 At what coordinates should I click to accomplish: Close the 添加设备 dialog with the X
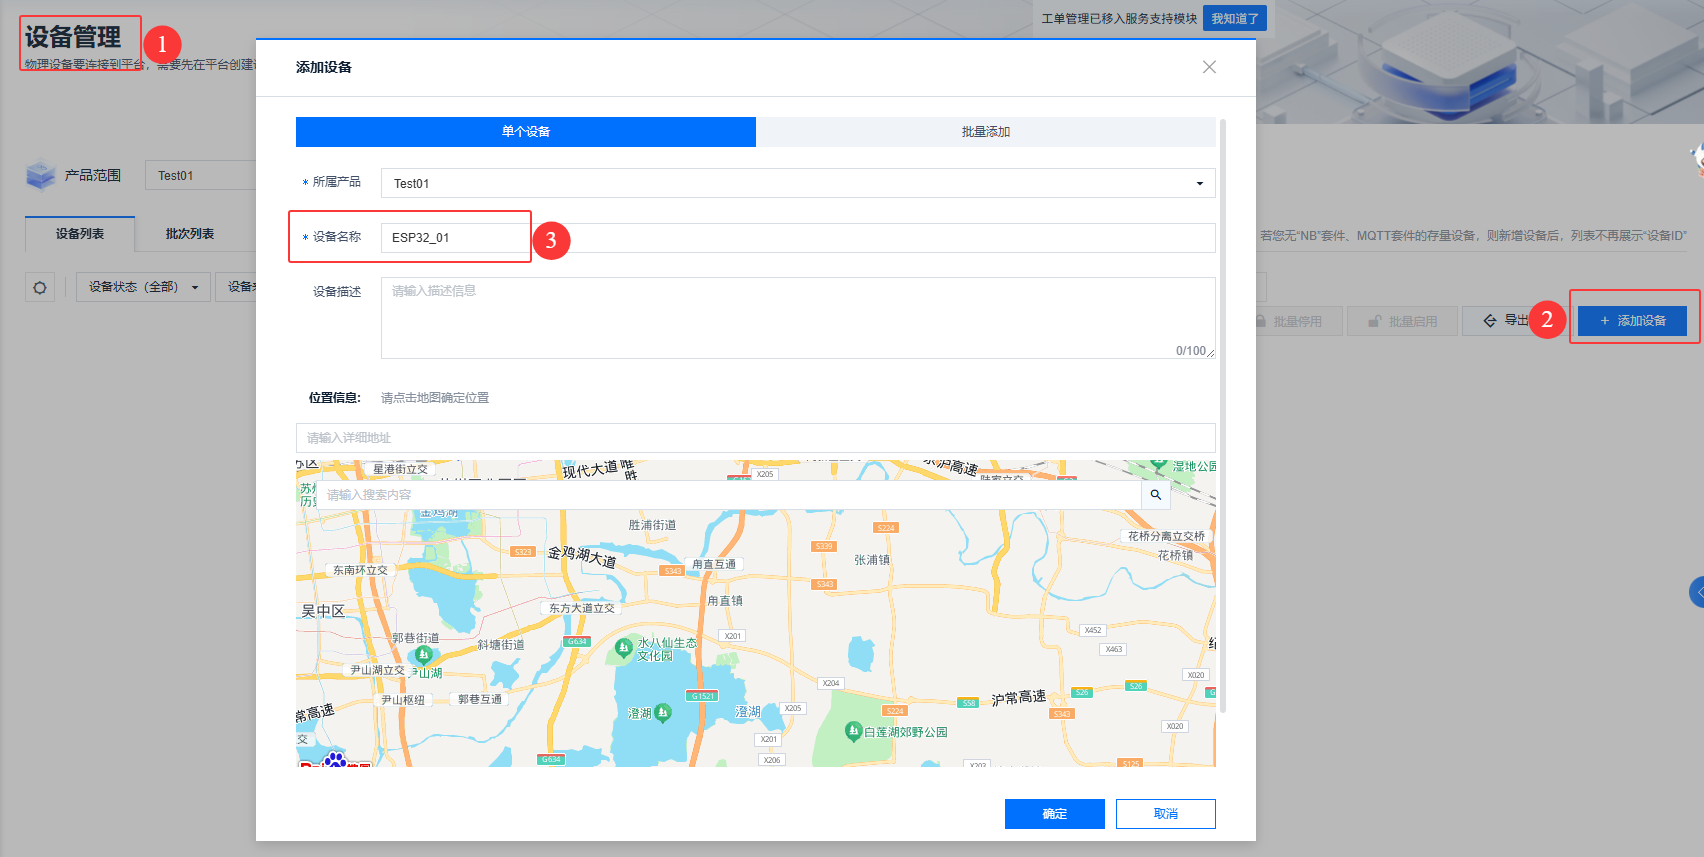pos(1209,67)
